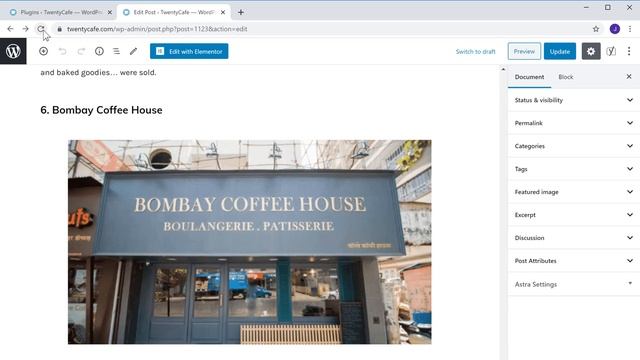This screenshot has height=360, width=640.
Task: Open a new browser tab
Action: (241, 12)
